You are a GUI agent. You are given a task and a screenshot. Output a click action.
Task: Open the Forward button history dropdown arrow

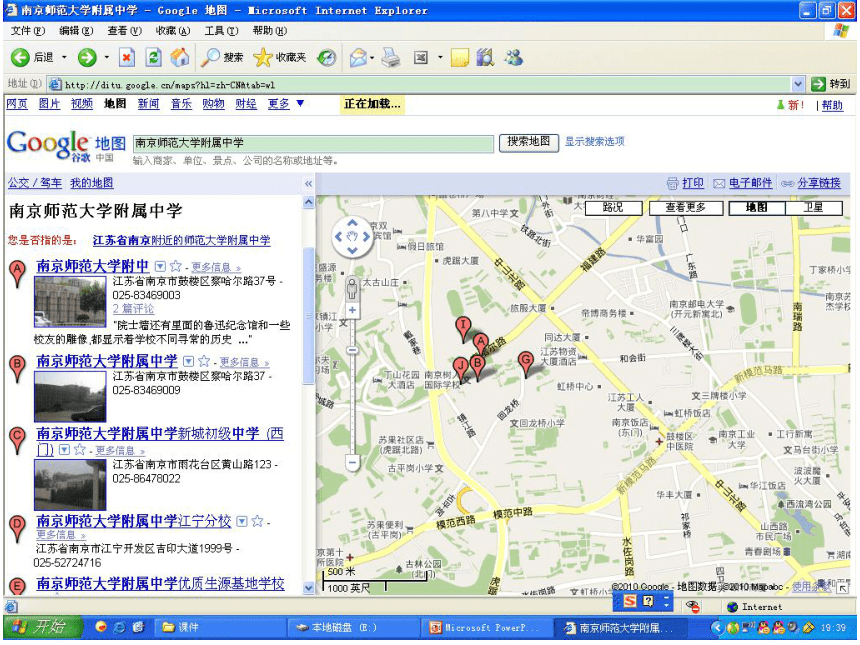(107, 57)
